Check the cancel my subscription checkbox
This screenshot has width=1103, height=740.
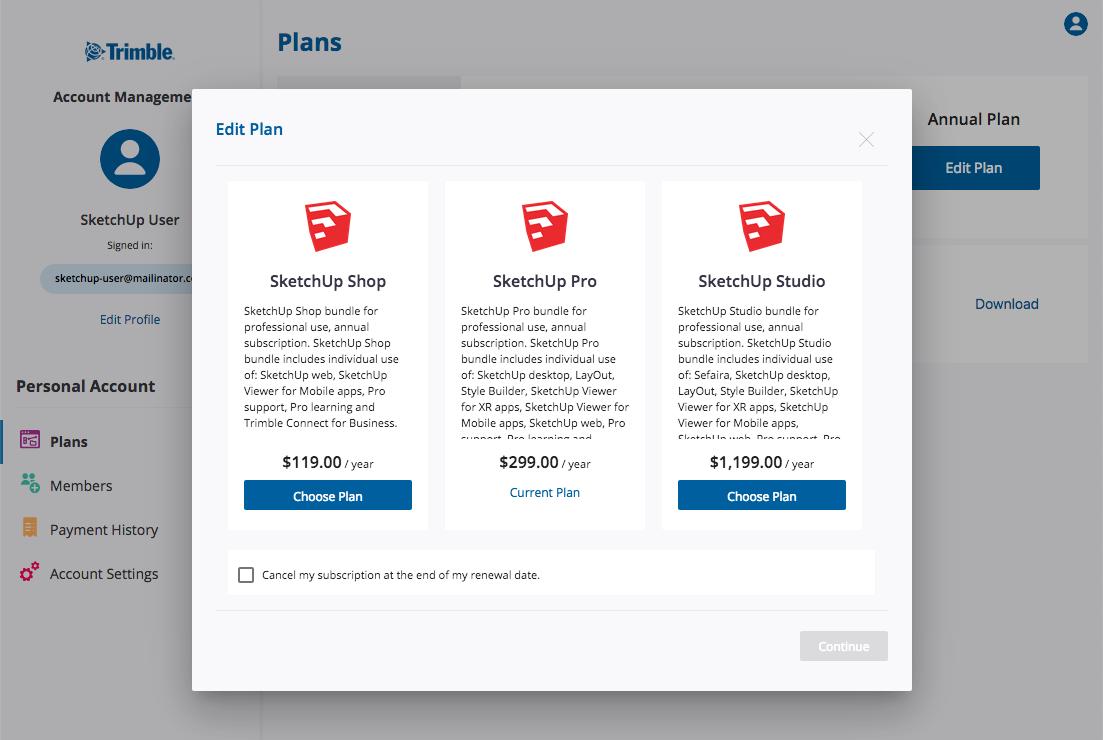tap(246, 575)
